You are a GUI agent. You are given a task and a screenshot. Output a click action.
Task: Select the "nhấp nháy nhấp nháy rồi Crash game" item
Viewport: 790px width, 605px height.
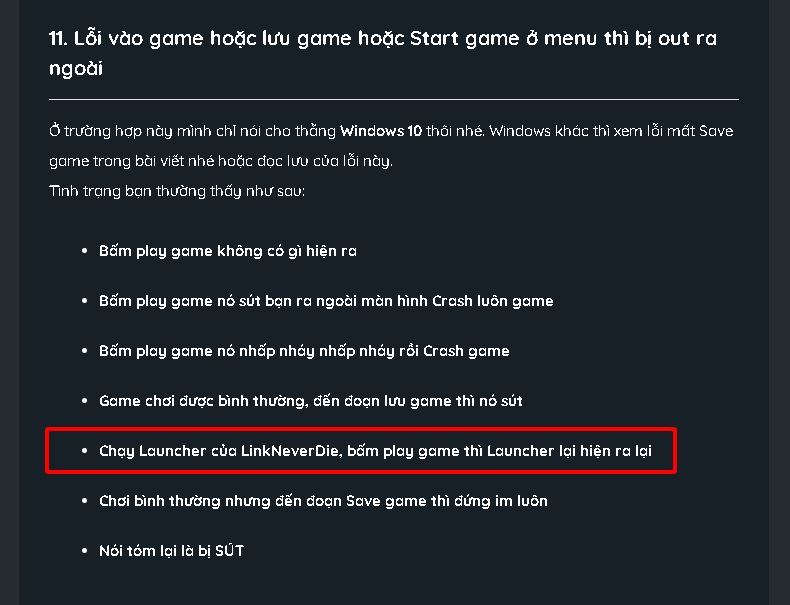click(x=304, y=351)
